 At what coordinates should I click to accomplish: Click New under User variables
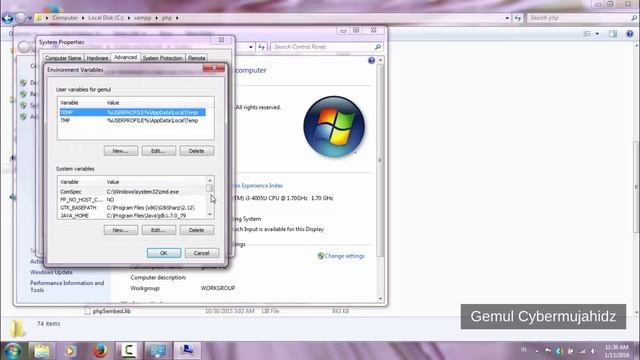tap(121, 151)
